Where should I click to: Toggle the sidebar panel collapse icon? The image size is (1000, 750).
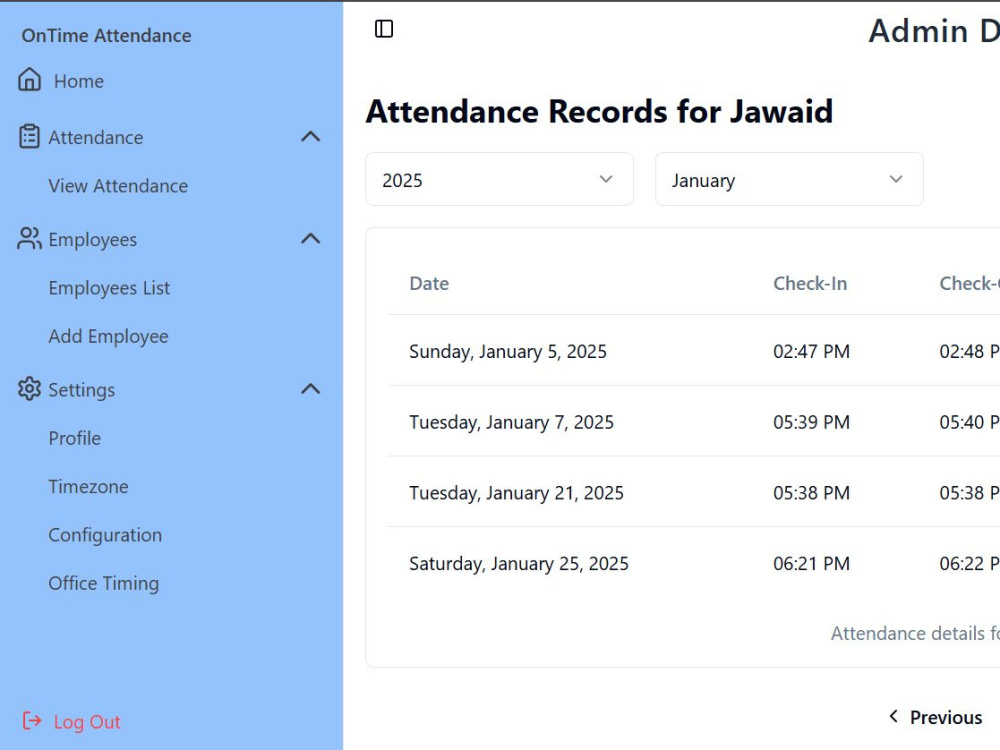pos(383,30)
